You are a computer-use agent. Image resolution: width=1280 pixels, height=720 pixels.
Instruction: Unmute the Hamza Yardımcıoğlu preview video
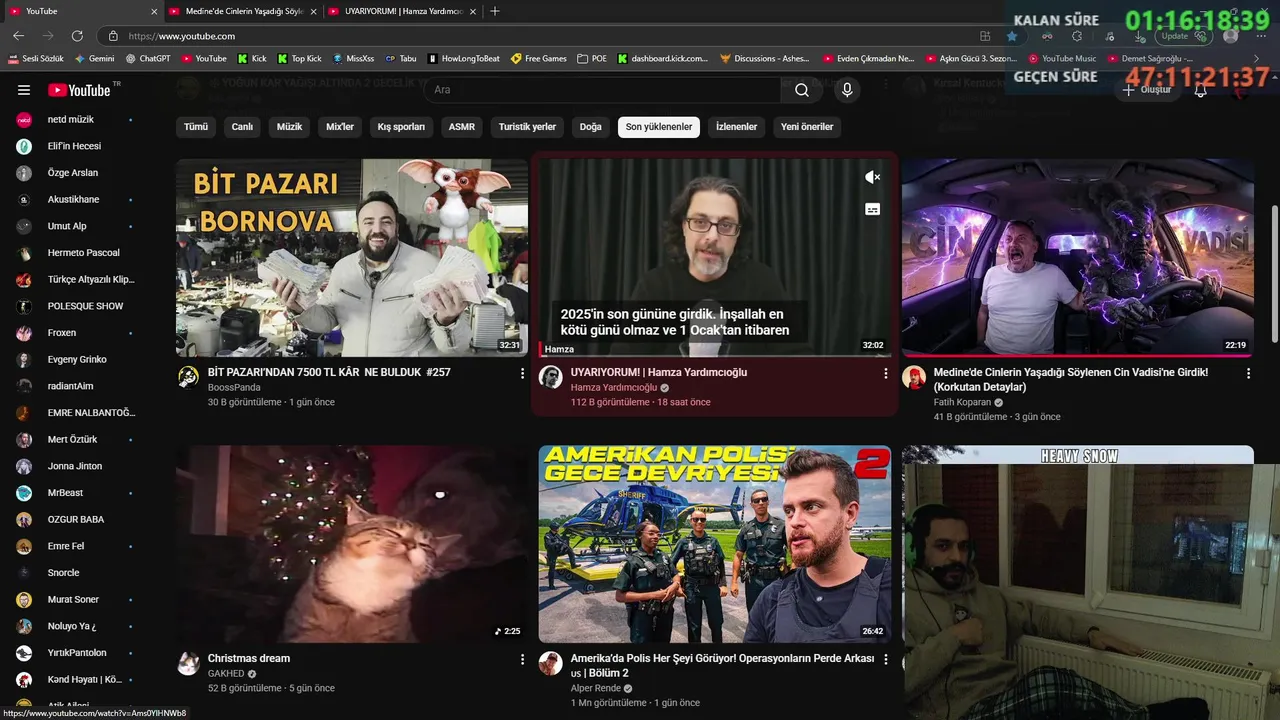coord(872,177)
